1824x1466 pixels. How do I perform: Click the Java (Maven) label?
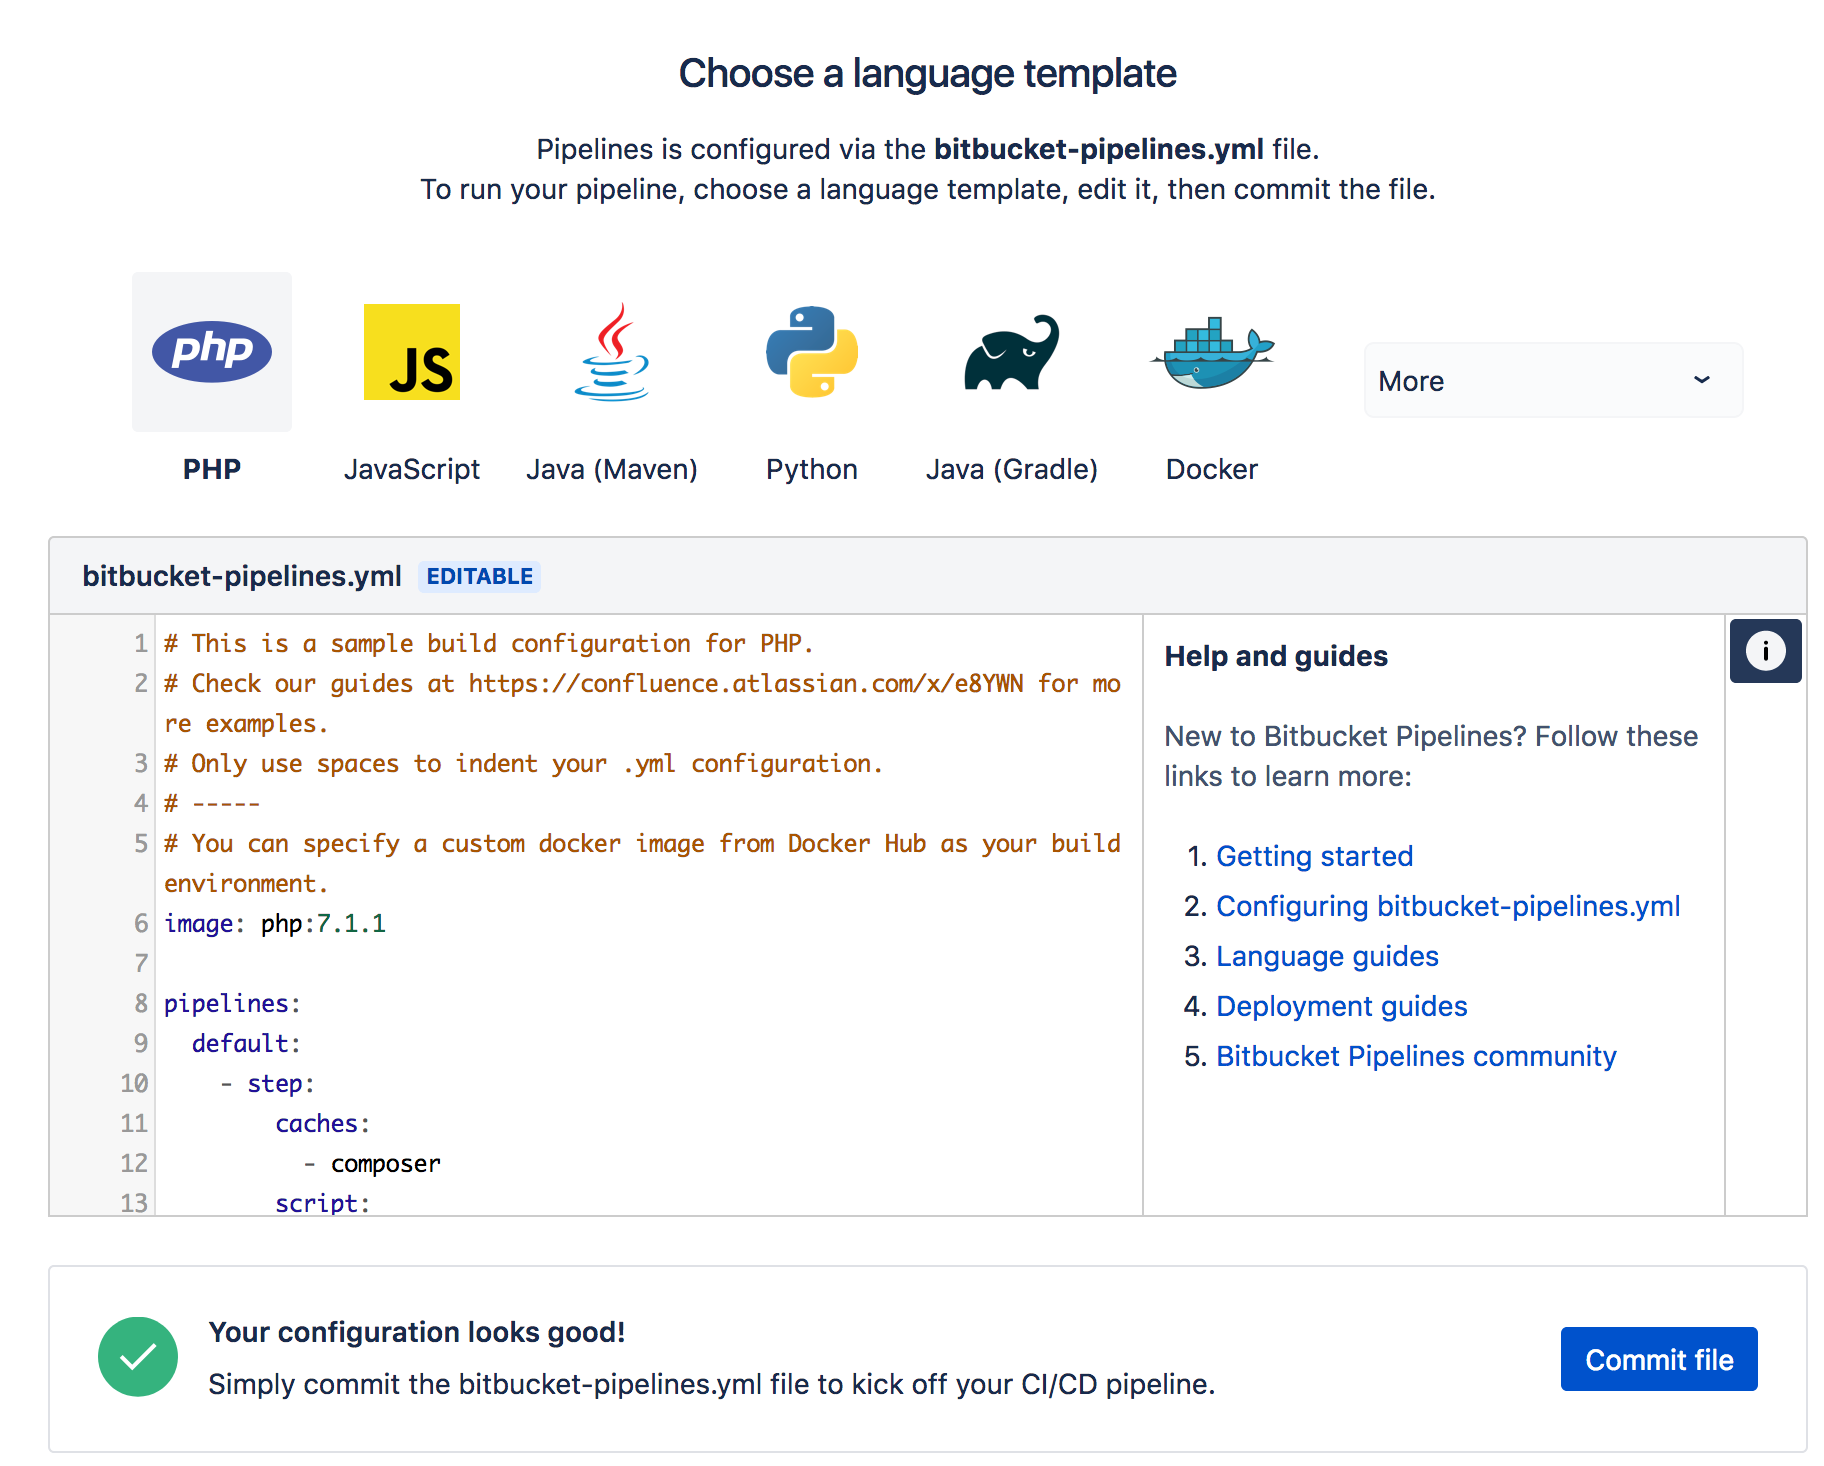click(612, 469)
